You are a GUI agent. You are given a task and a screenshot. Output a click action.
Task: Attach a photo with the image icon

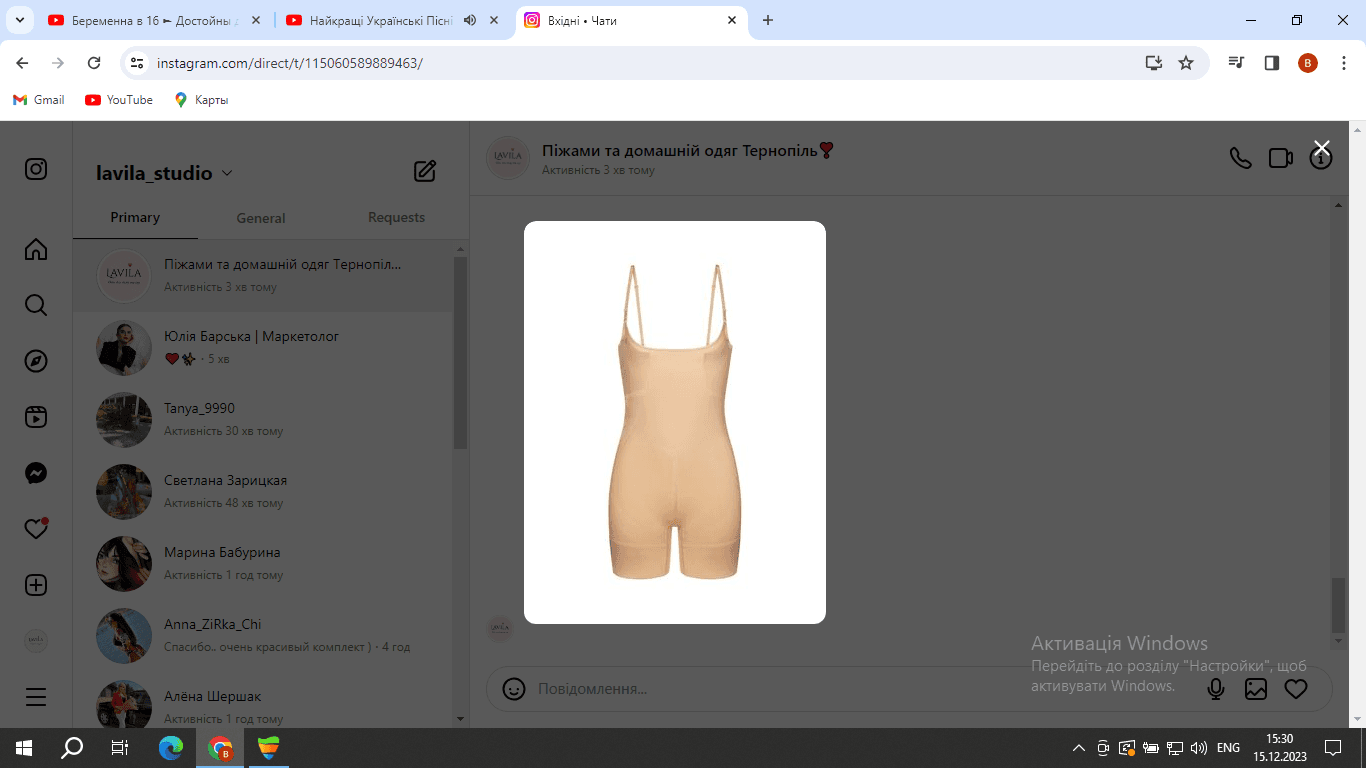click(x=1256, y=689)
